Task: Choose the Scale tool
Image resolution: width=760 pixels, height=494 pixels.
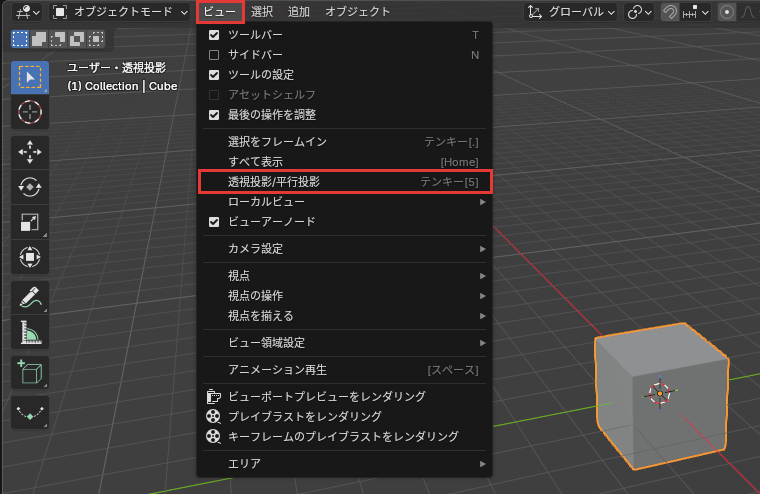Action: pos(30,222)
